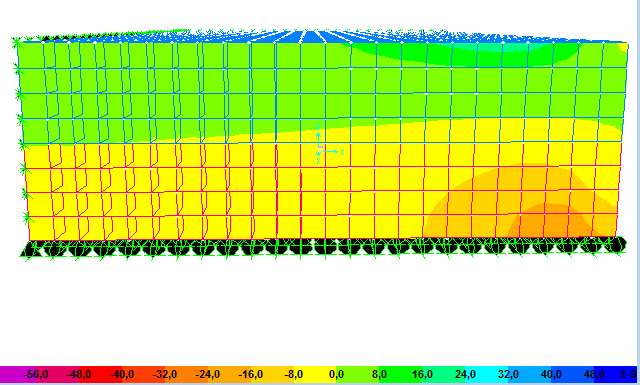Click the blue roof apex where lines converge

pyautogui.click(x=311, y=36)
